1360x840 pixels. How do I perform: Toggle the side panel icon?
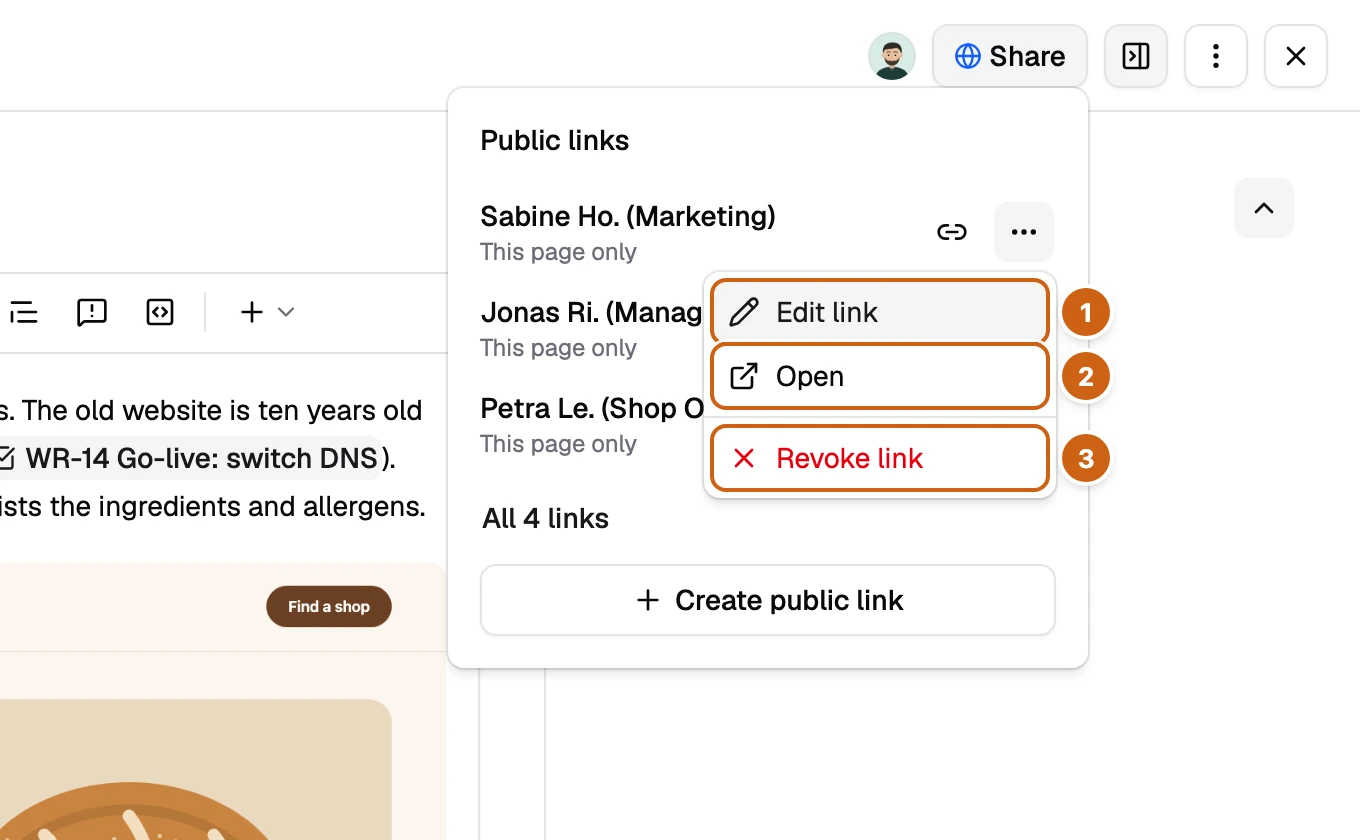click(1136, 56)
